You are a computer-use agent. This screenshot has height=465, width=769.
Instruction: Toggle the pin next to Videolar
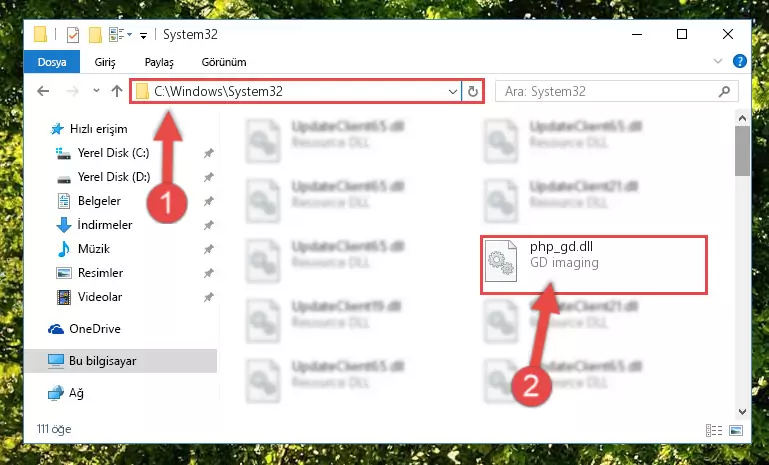coord(208,297)
